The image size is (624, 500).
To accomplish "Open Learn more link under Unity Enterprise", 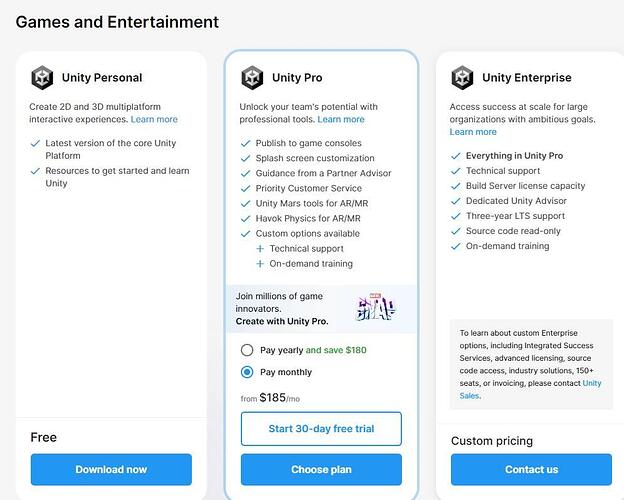I will tap(473, 132).
